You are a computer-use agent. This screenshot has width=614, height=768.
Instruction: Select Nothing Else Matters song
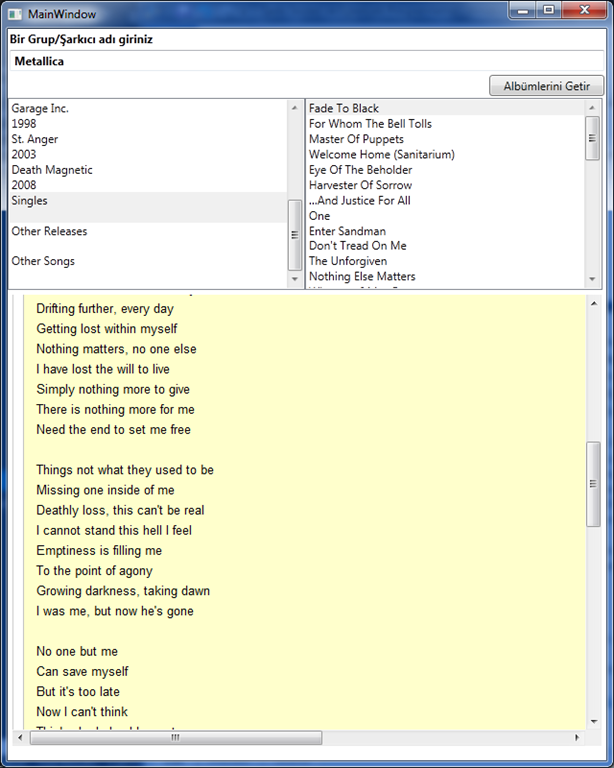click(362, 276)
